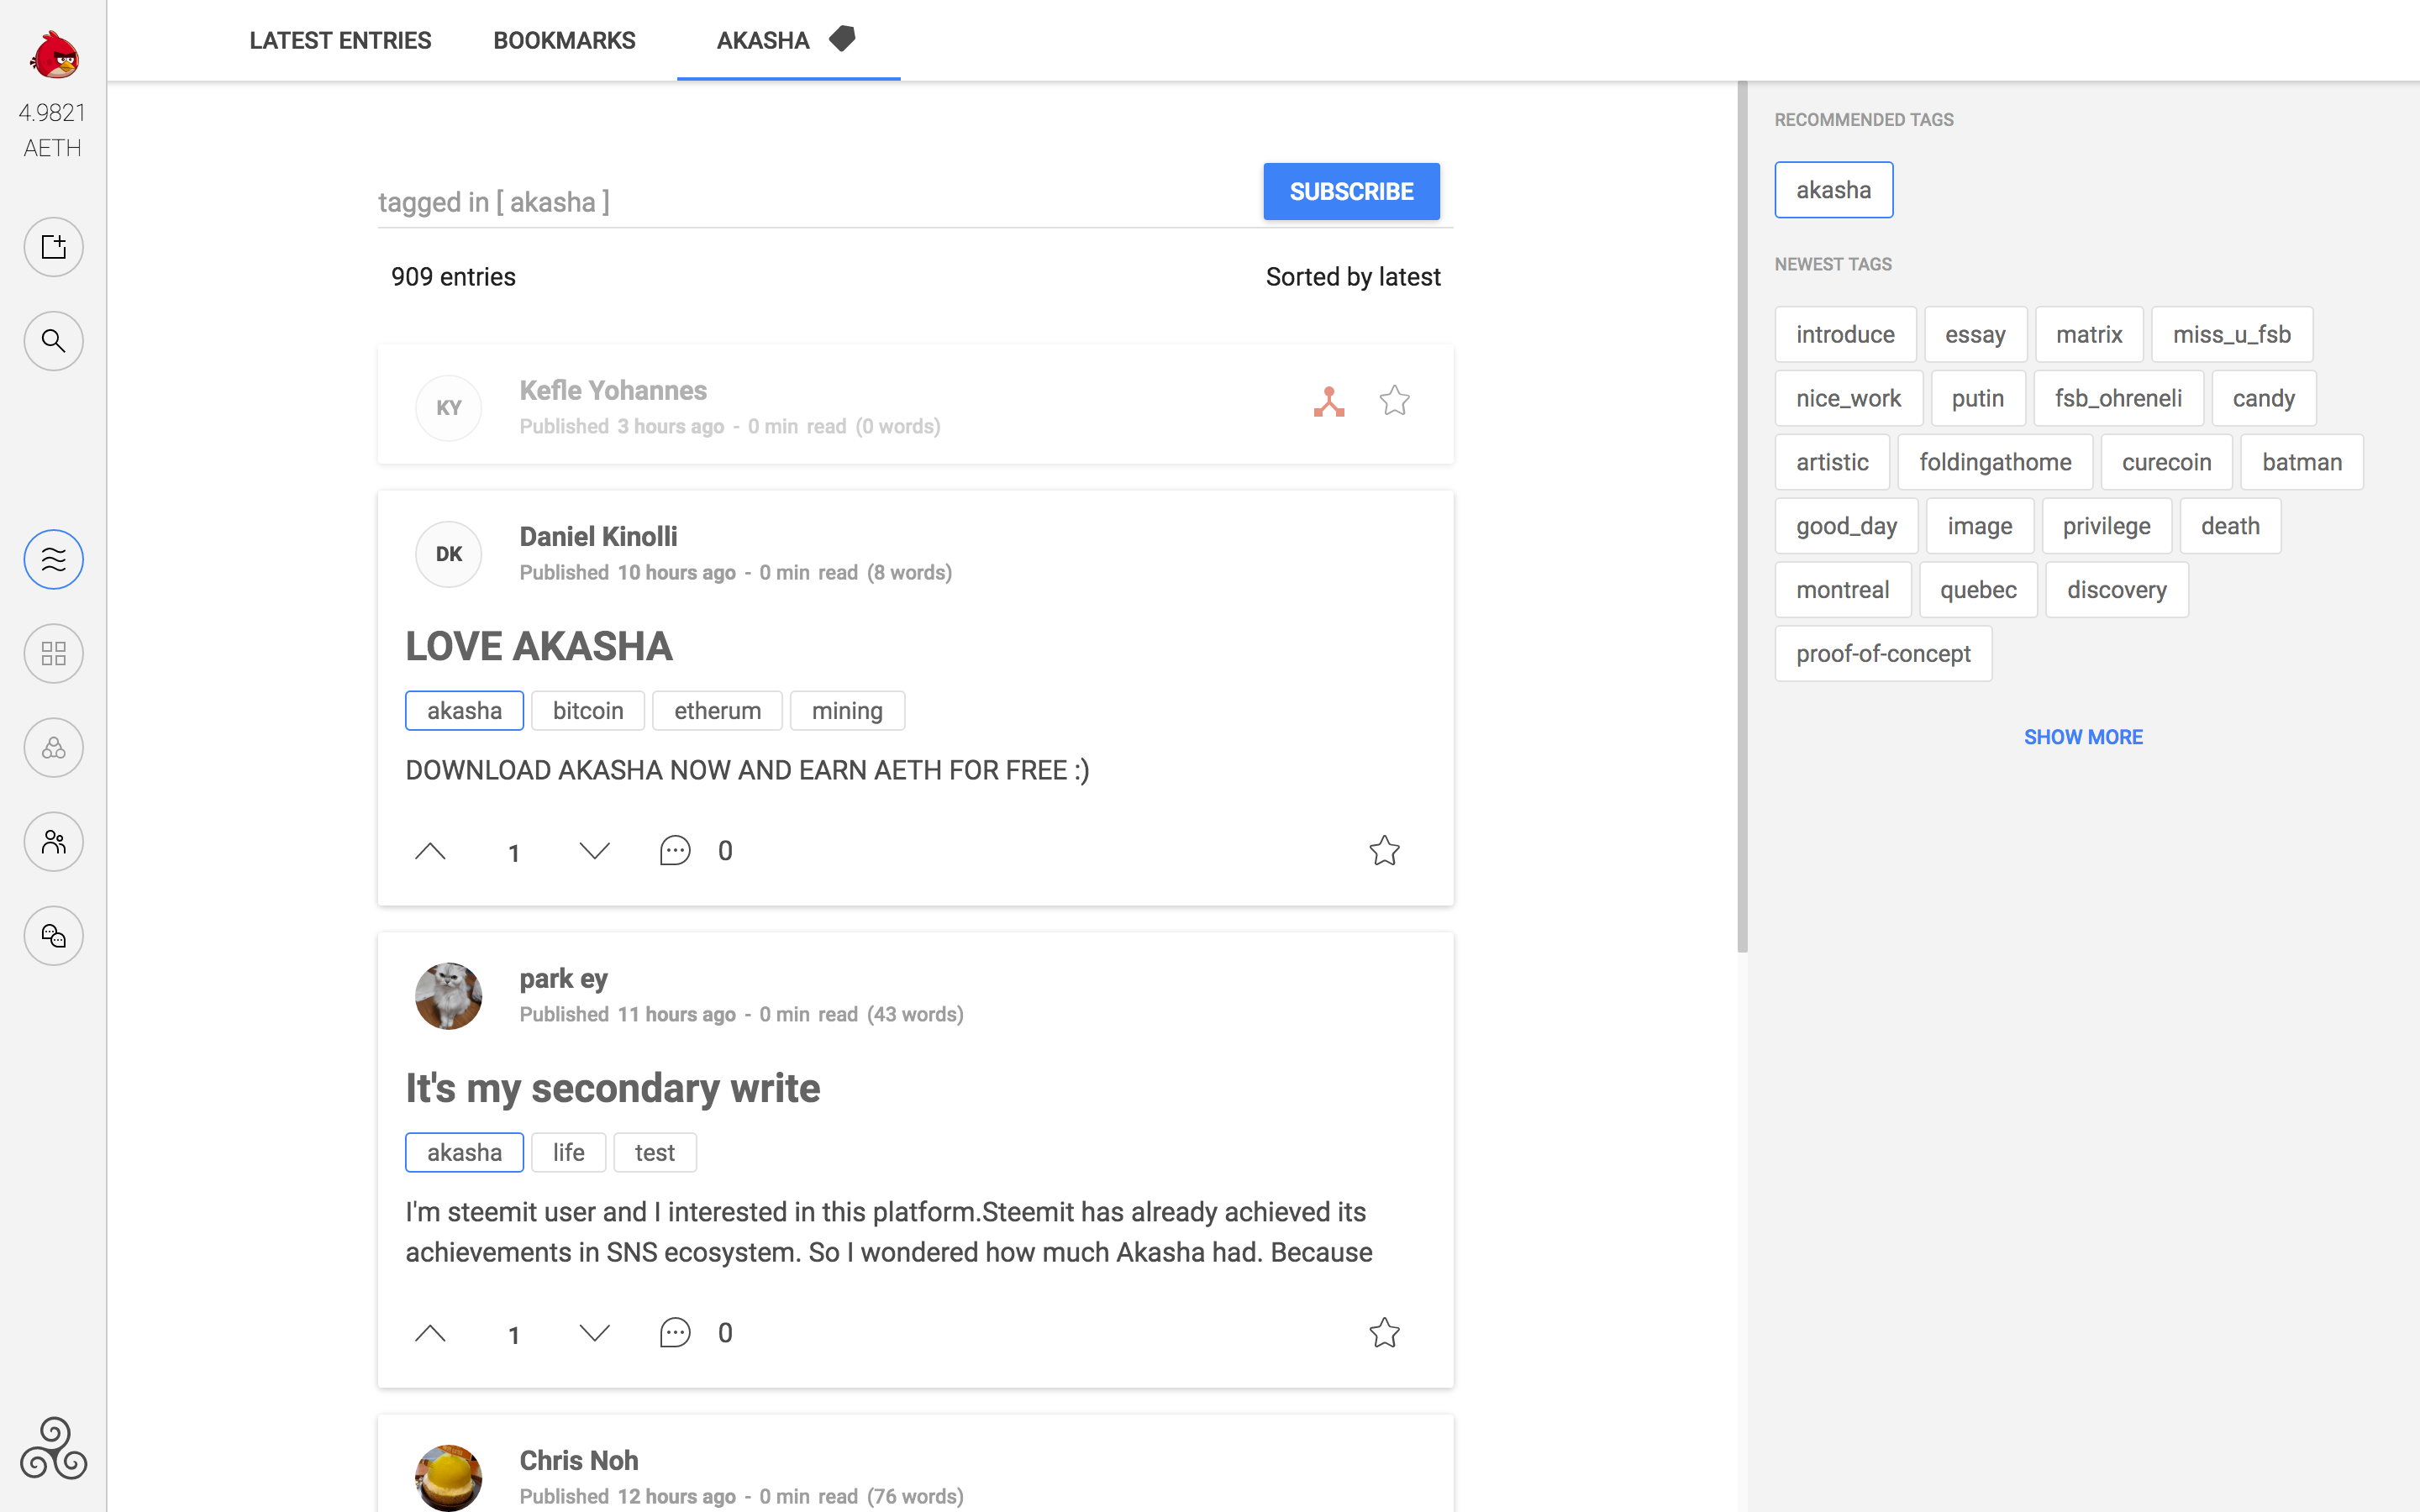This screenshot has width=2420, height=1512.
Task: Select recommended tag akasha
Action: click(1834, 190)
